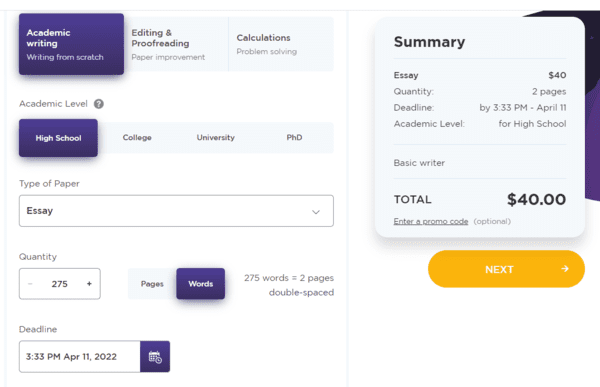Choose PhD academic level
The width and height of the screenshot is (600, 387).
294,137
